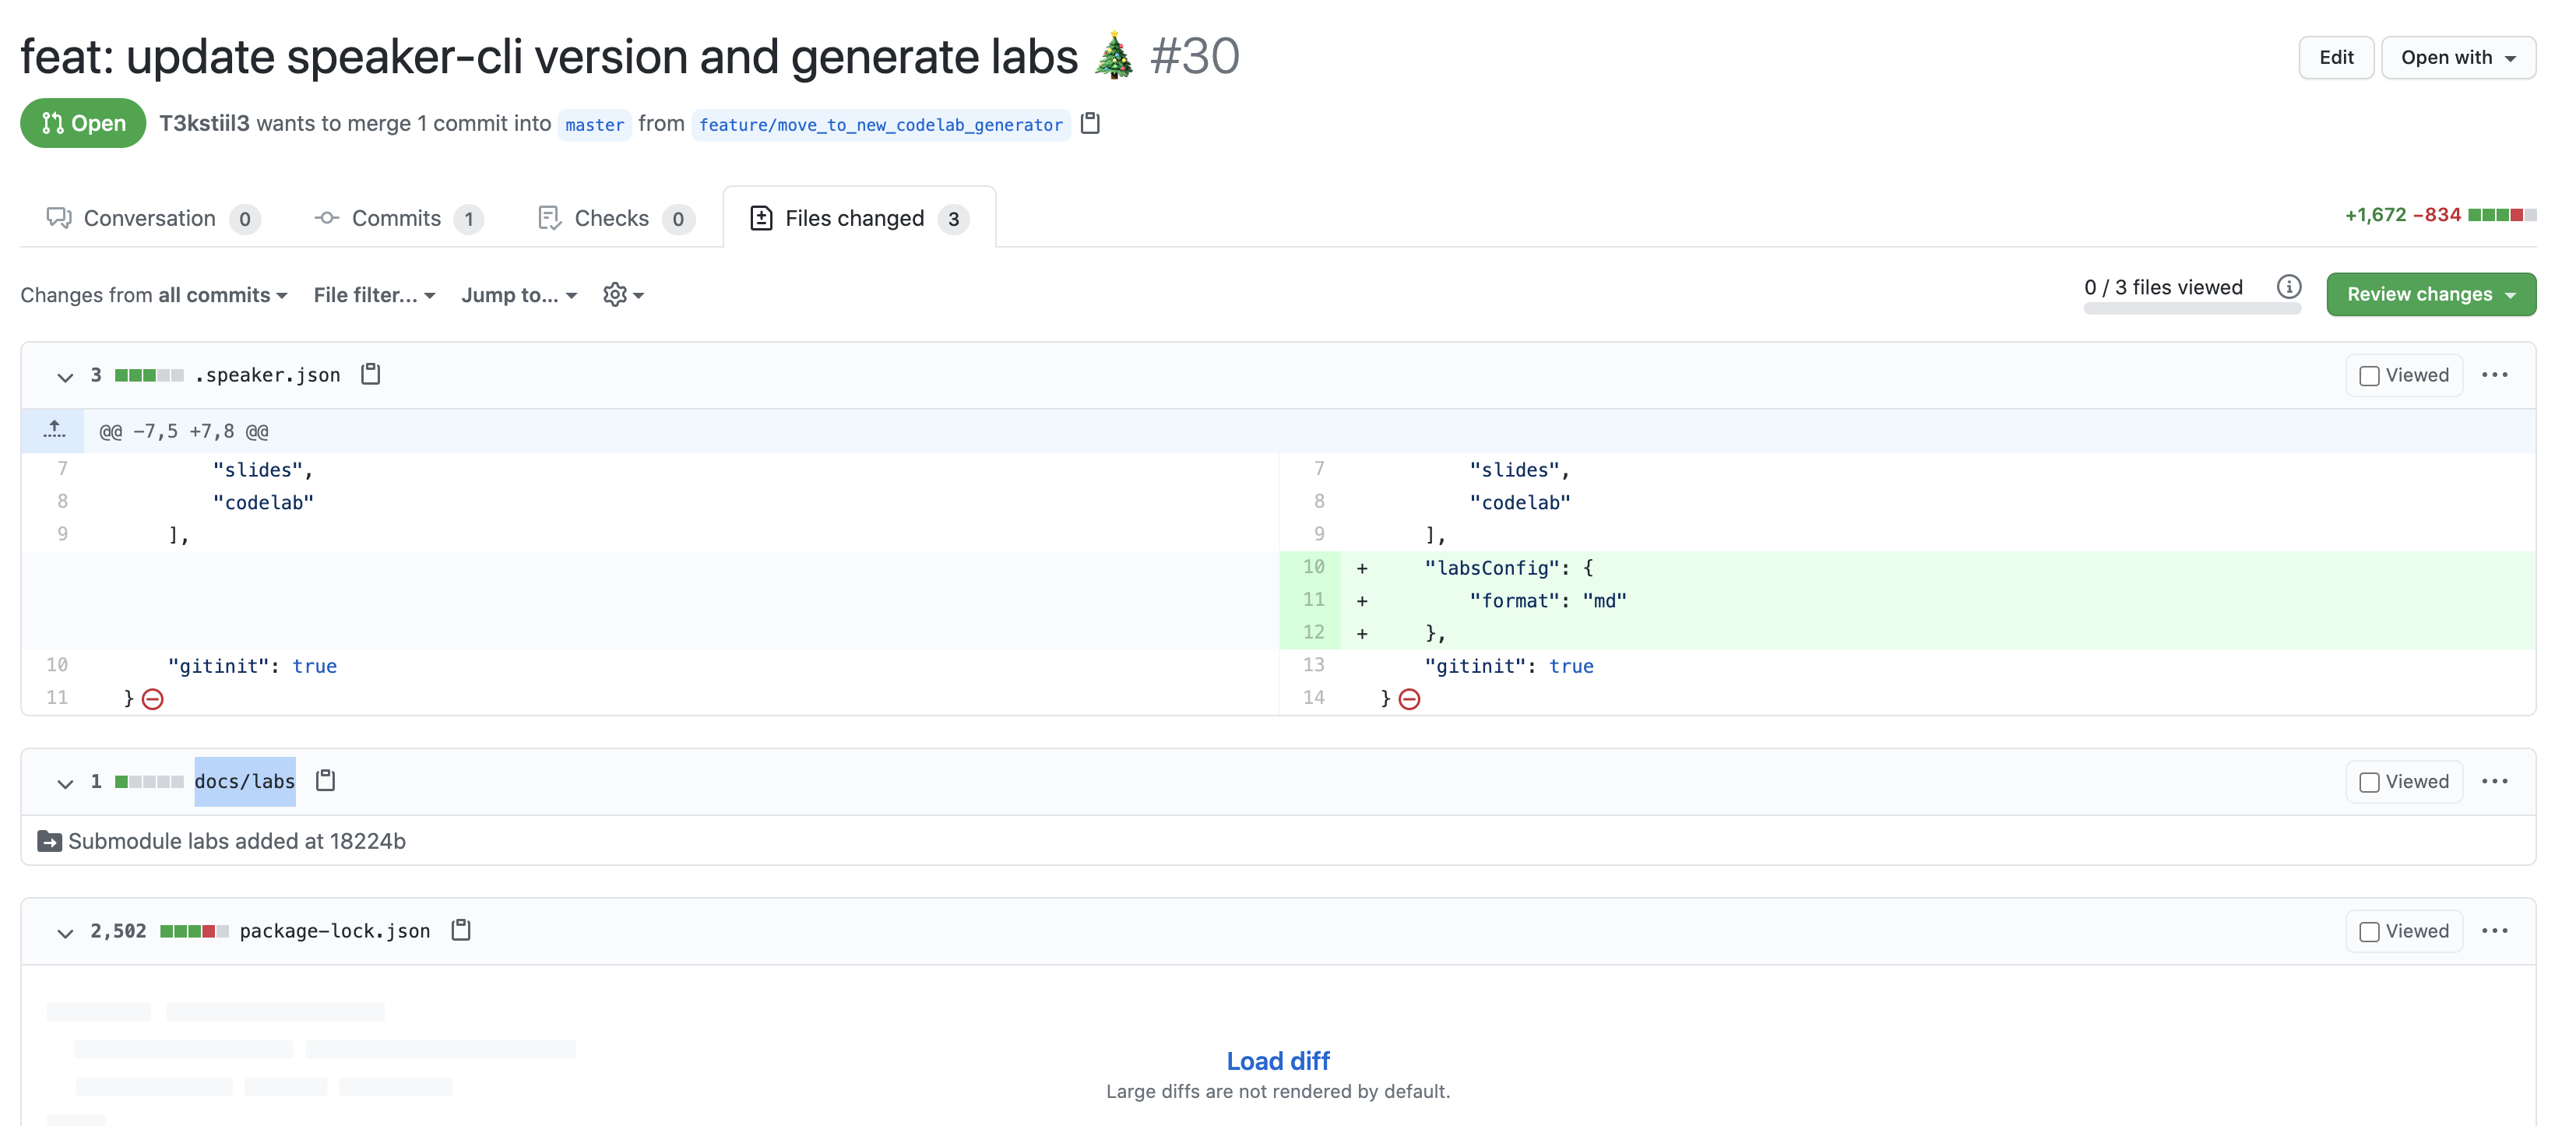Expand the Review changes dropdown
Screen dimensions: 2576x1126
click(x=2430, y=294)
